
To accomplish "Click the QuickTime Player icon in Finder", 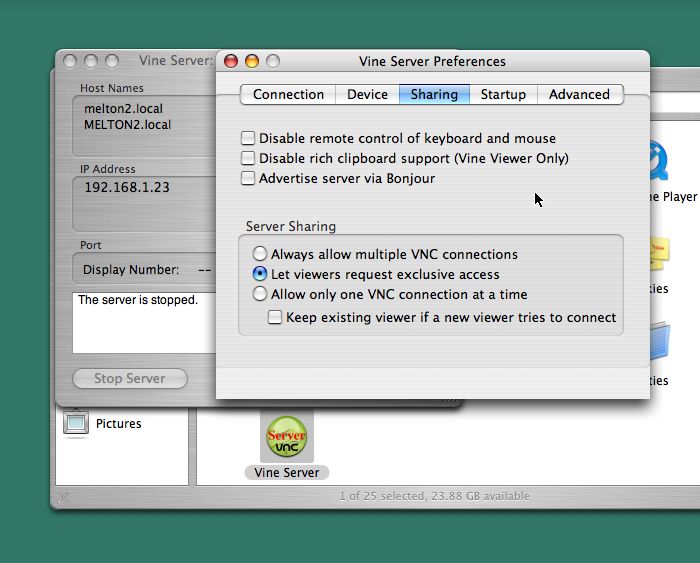I will (659, 161).
